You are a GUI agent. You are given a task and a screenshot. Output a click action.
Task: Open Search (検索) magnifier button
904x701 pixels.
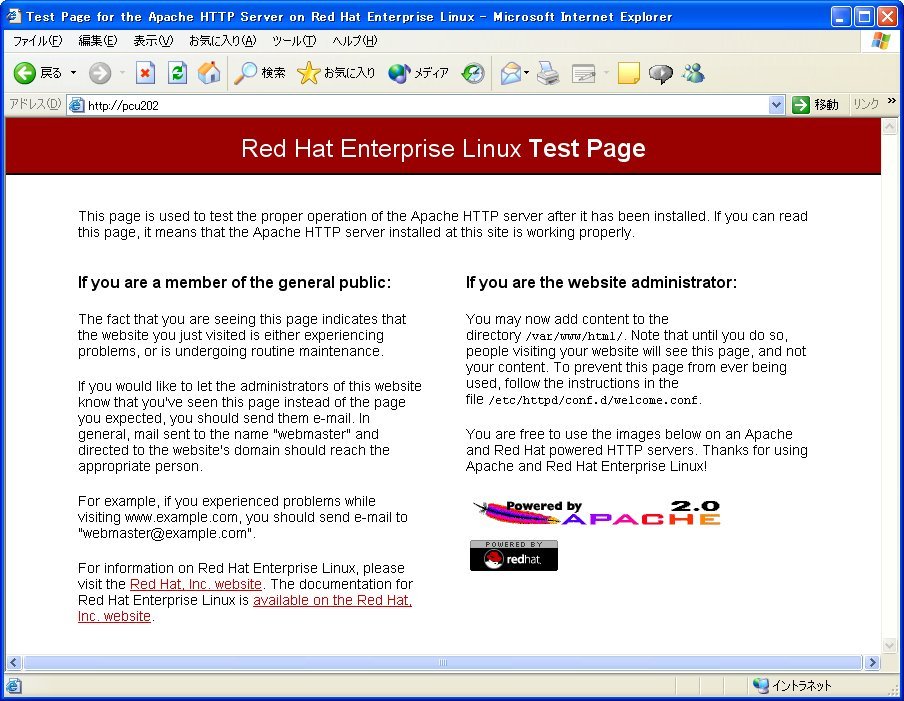(x=260, y=73)
